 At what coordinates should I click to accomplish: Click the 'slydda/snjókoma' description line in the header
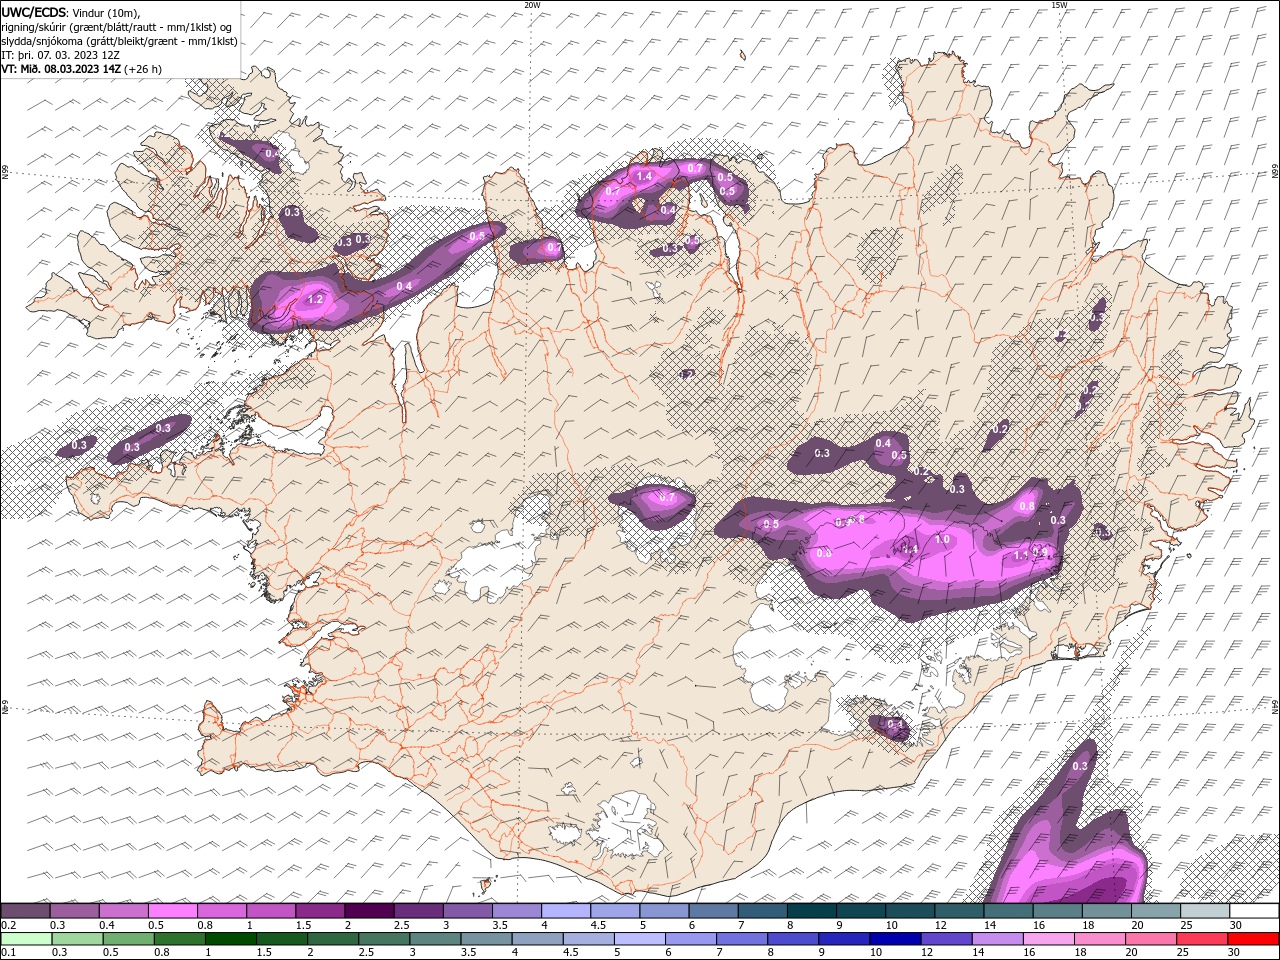coord(120,41)
